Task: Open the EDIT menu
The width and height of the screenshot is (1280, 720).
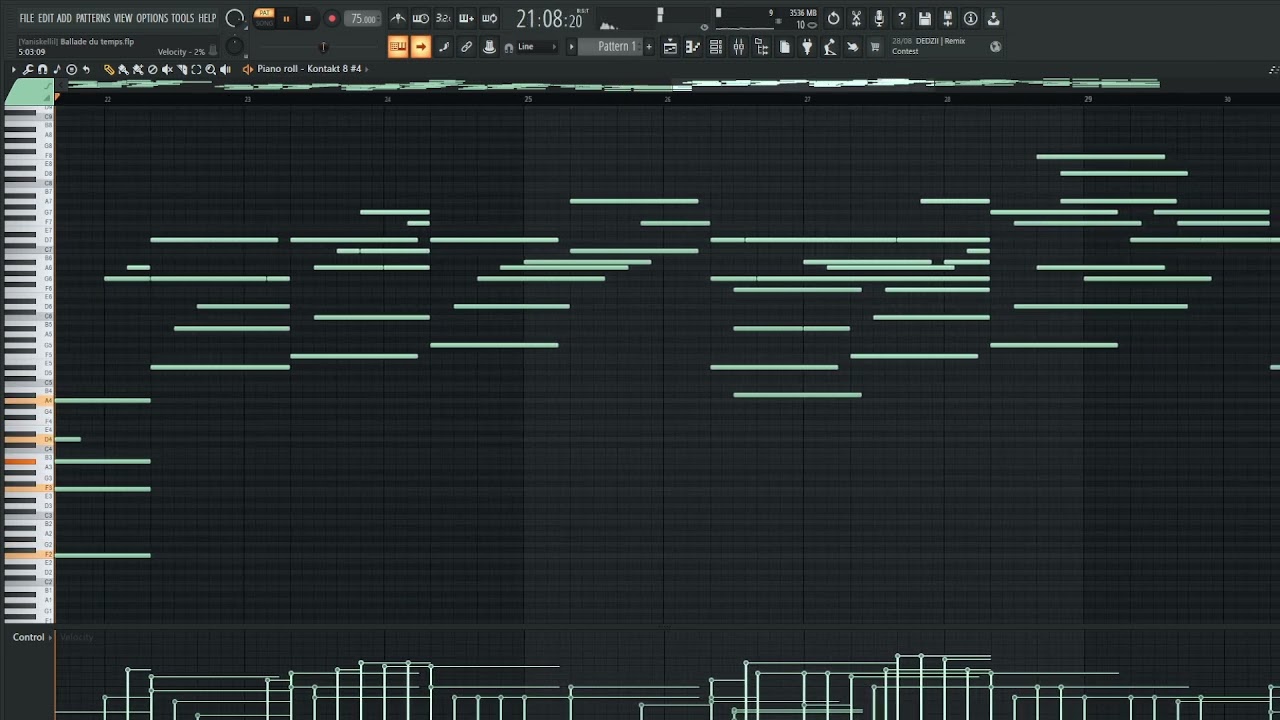Action: tap(46, 18)
